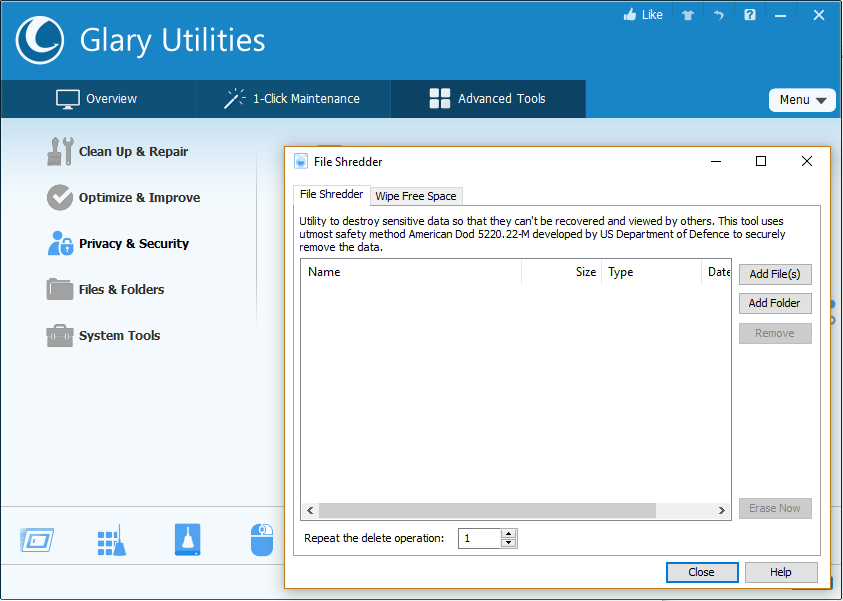Click the Add File(s) button
843x601 pixels.
[775, 274]
